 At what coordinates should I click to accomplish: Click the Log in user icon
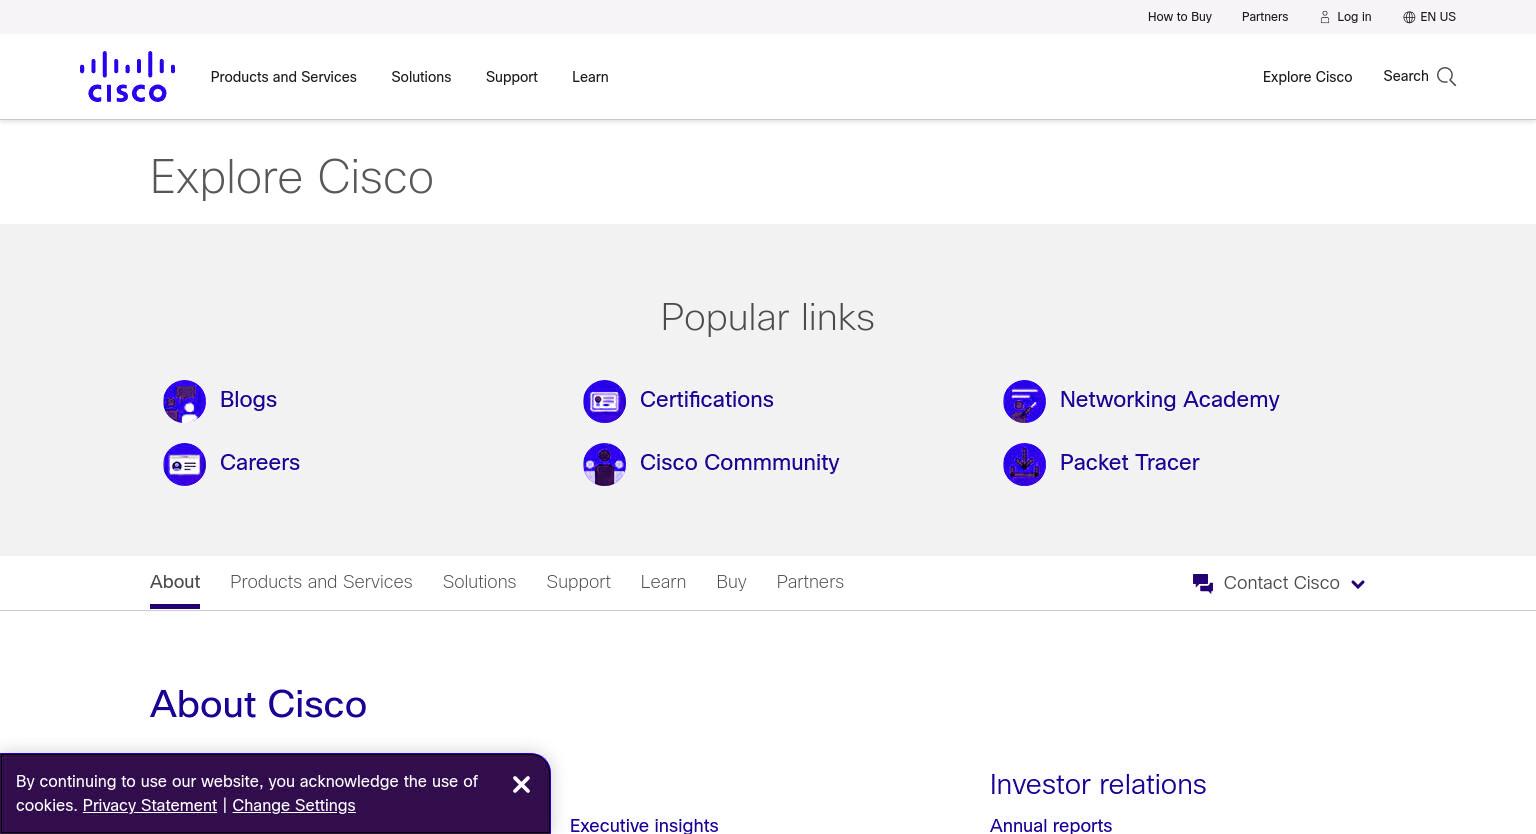(1325, 17)
